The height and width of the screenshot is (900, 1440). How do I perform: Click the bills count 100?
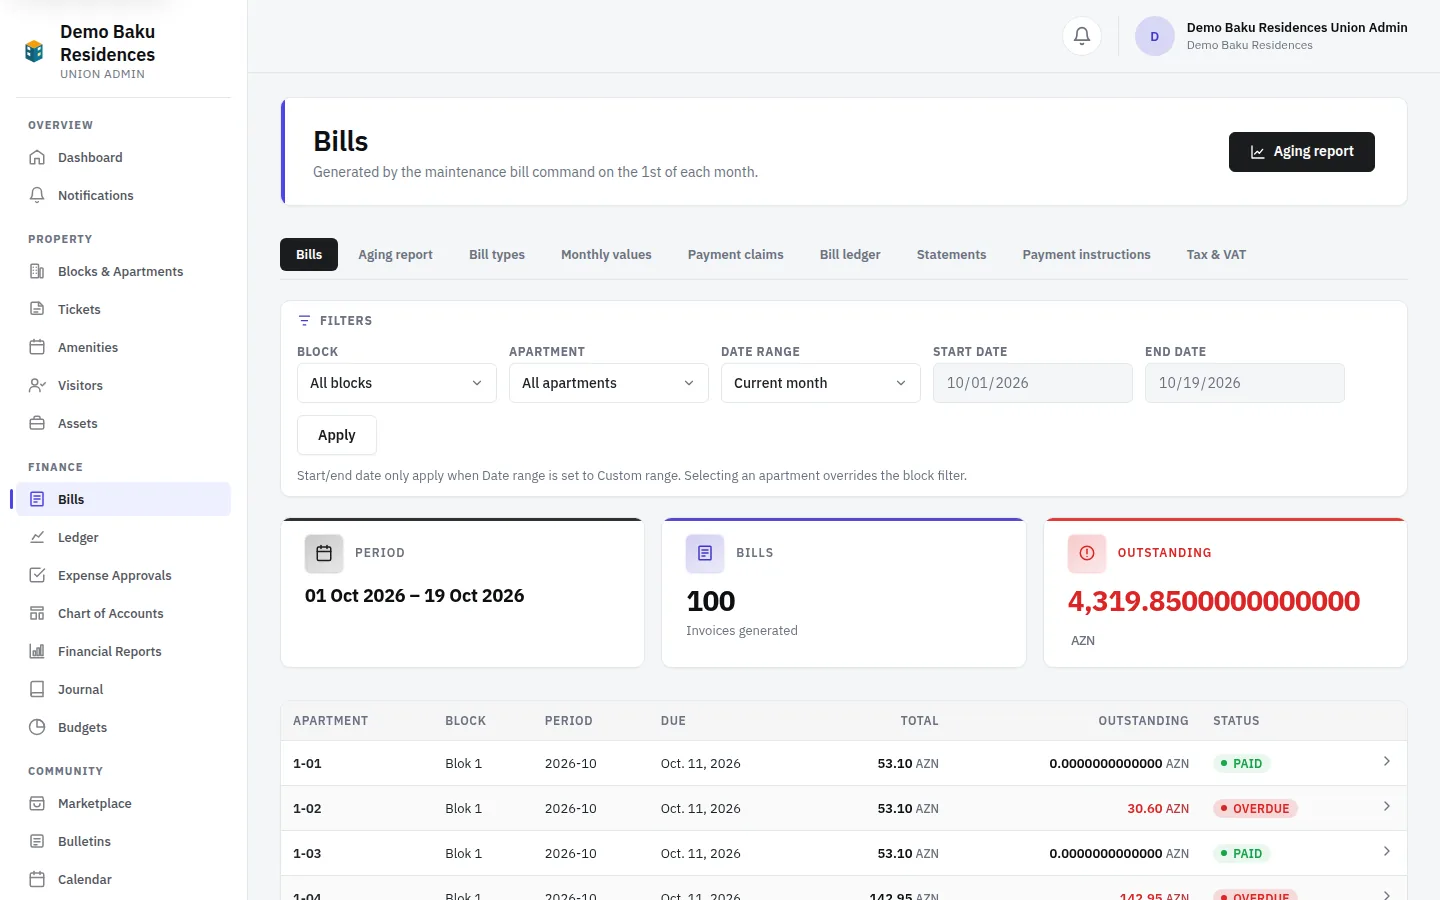711,601
